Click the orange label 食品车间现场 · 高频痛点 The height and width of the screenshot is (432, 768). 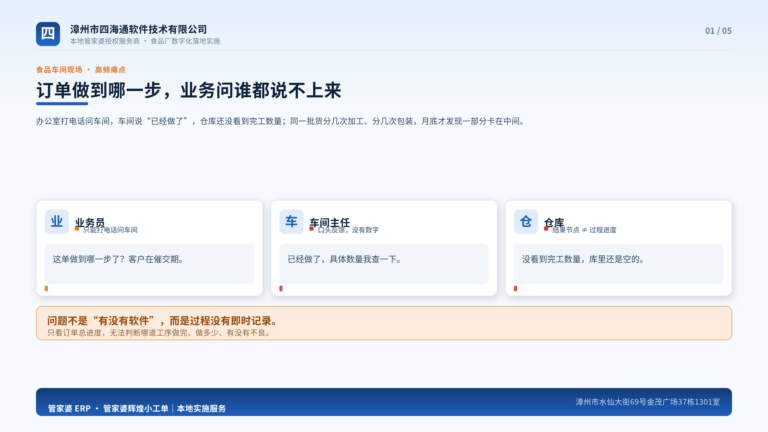point(81,70)
